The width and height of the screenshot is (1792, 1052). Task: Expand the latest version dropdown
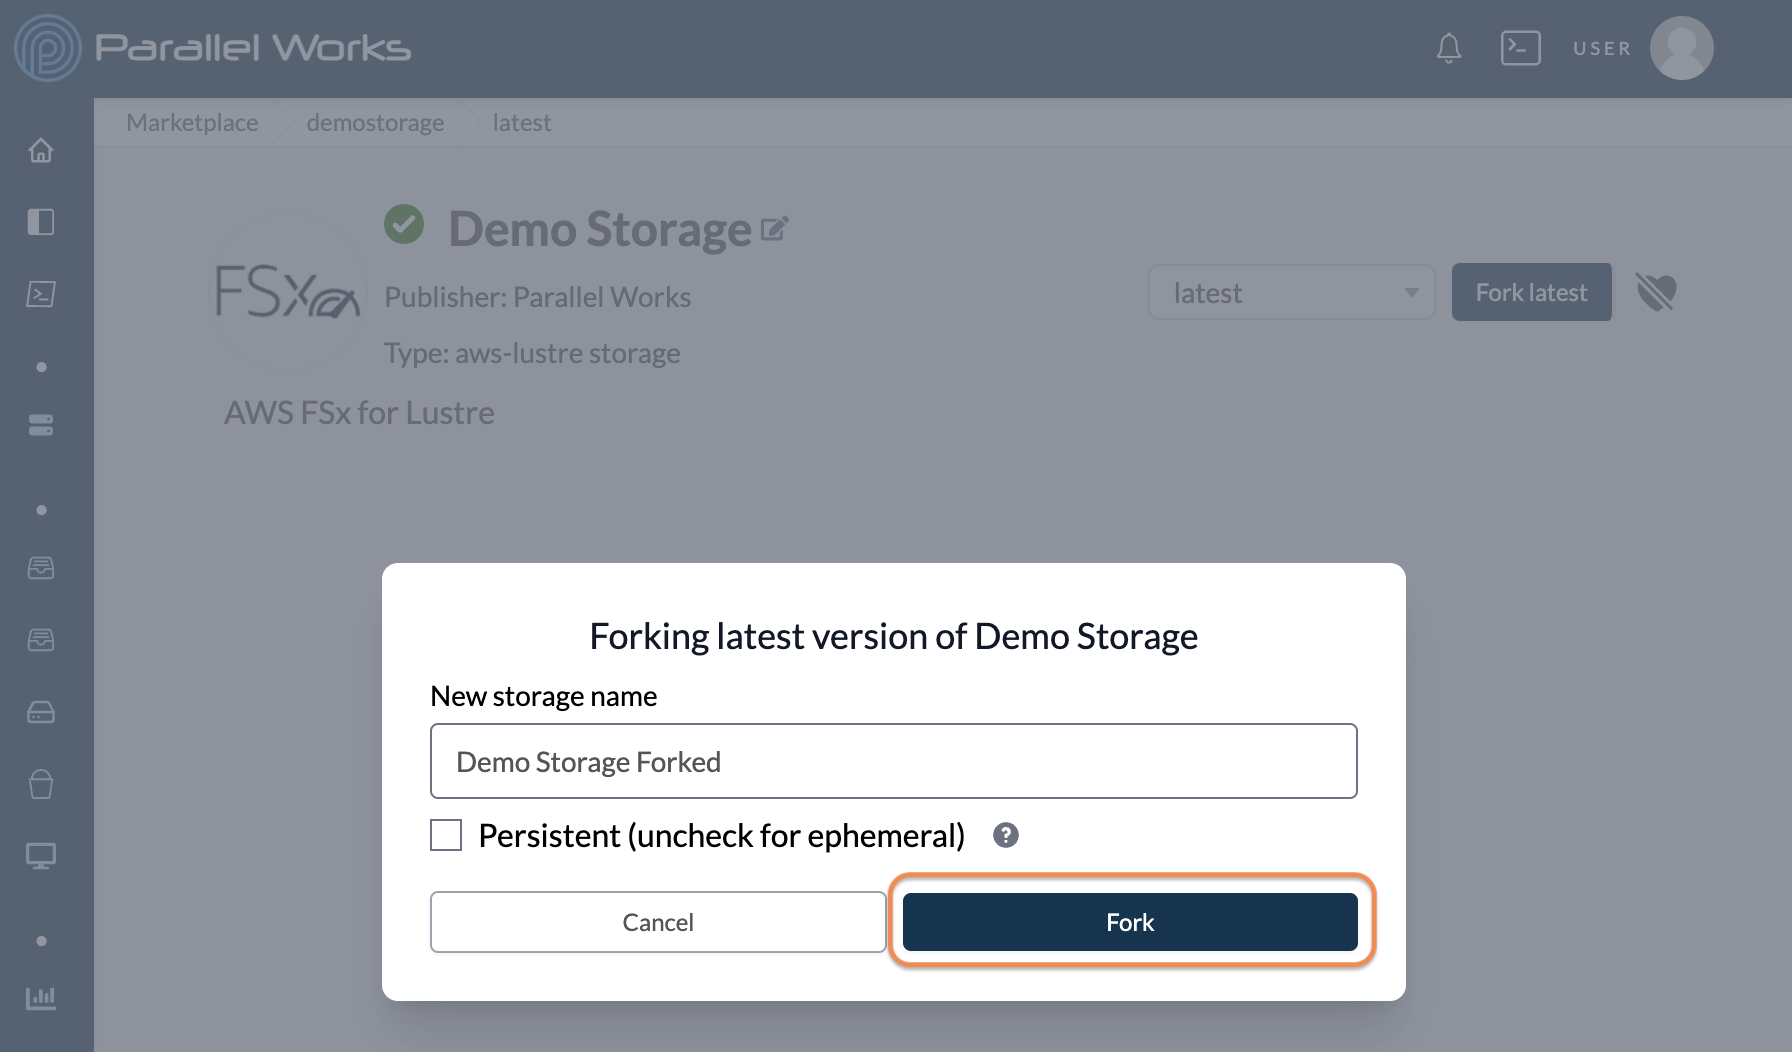click(1292, 292)
